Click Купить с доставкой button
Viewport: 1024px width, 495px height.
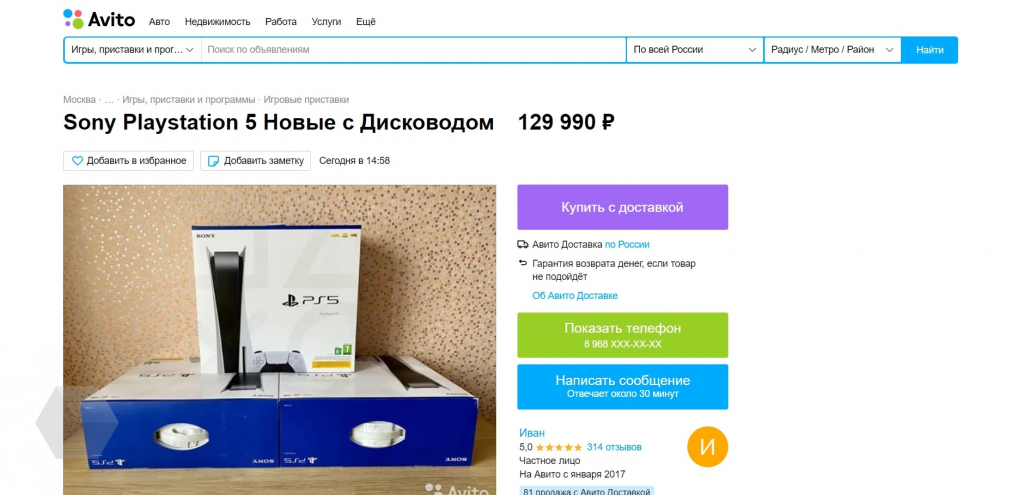(x=622, y=207)
